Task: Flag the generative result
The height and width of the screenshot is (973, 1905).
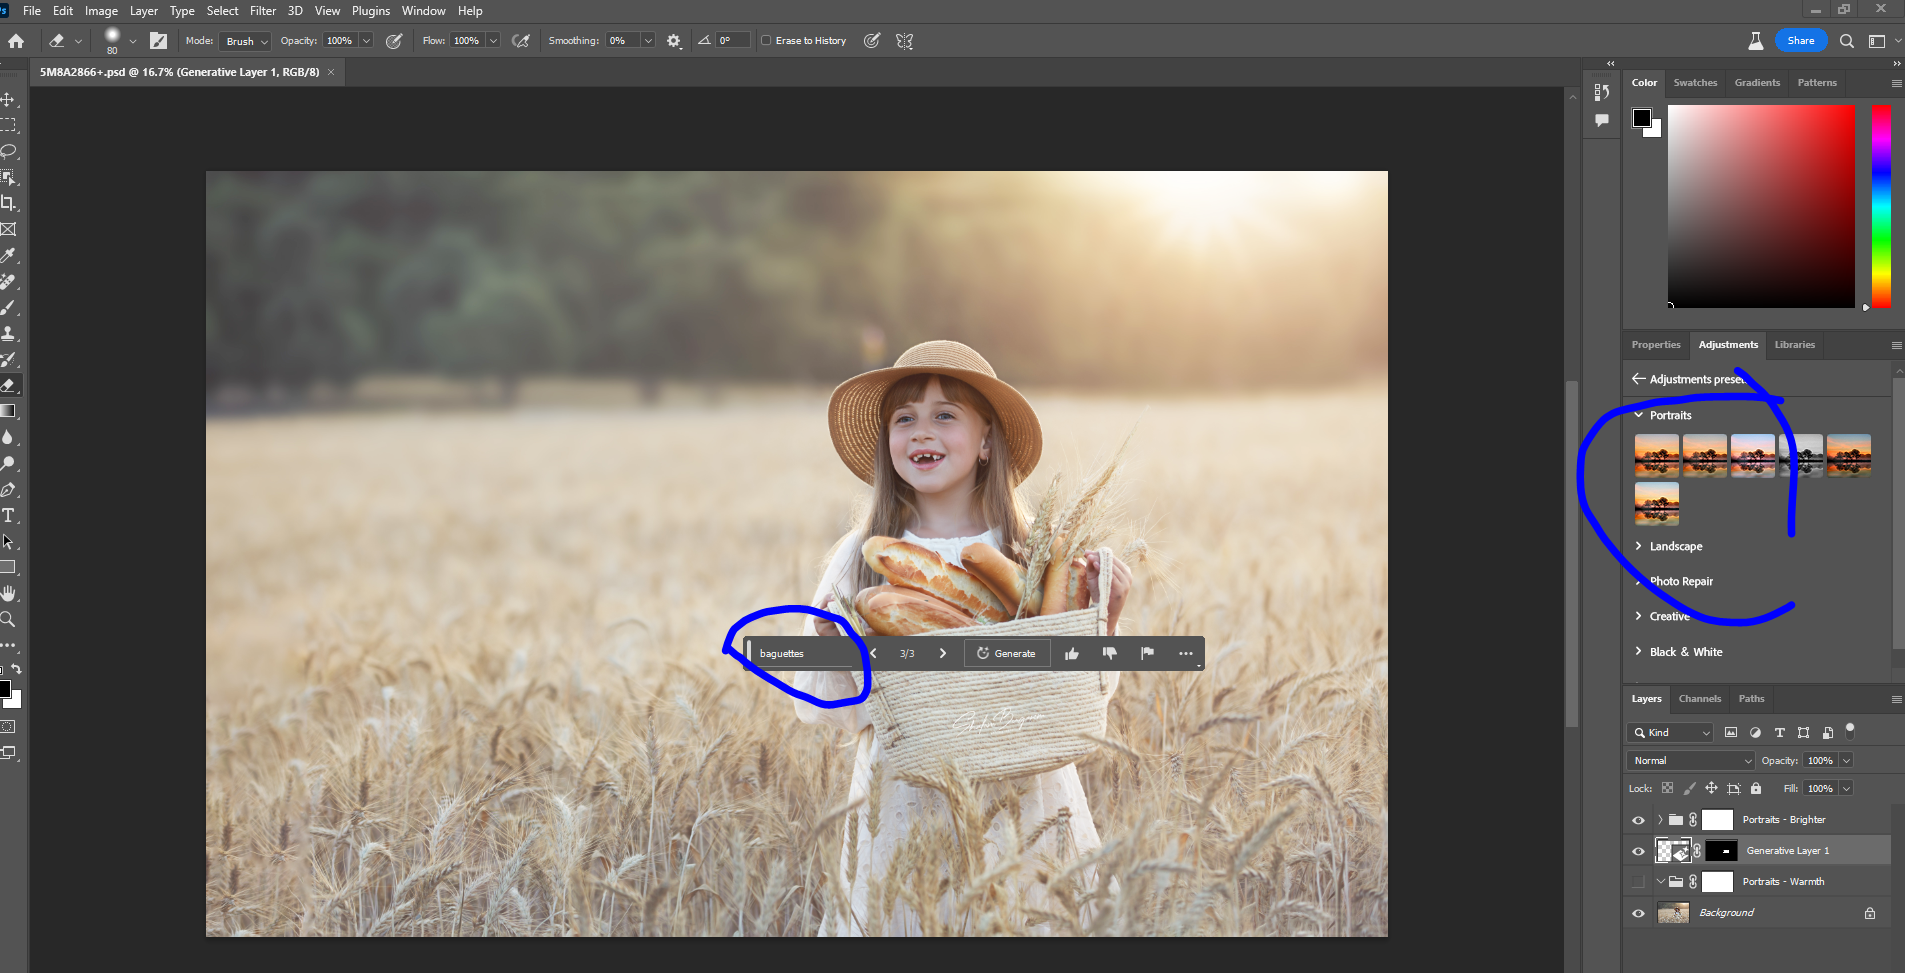Action: (x=1147, y=653)
